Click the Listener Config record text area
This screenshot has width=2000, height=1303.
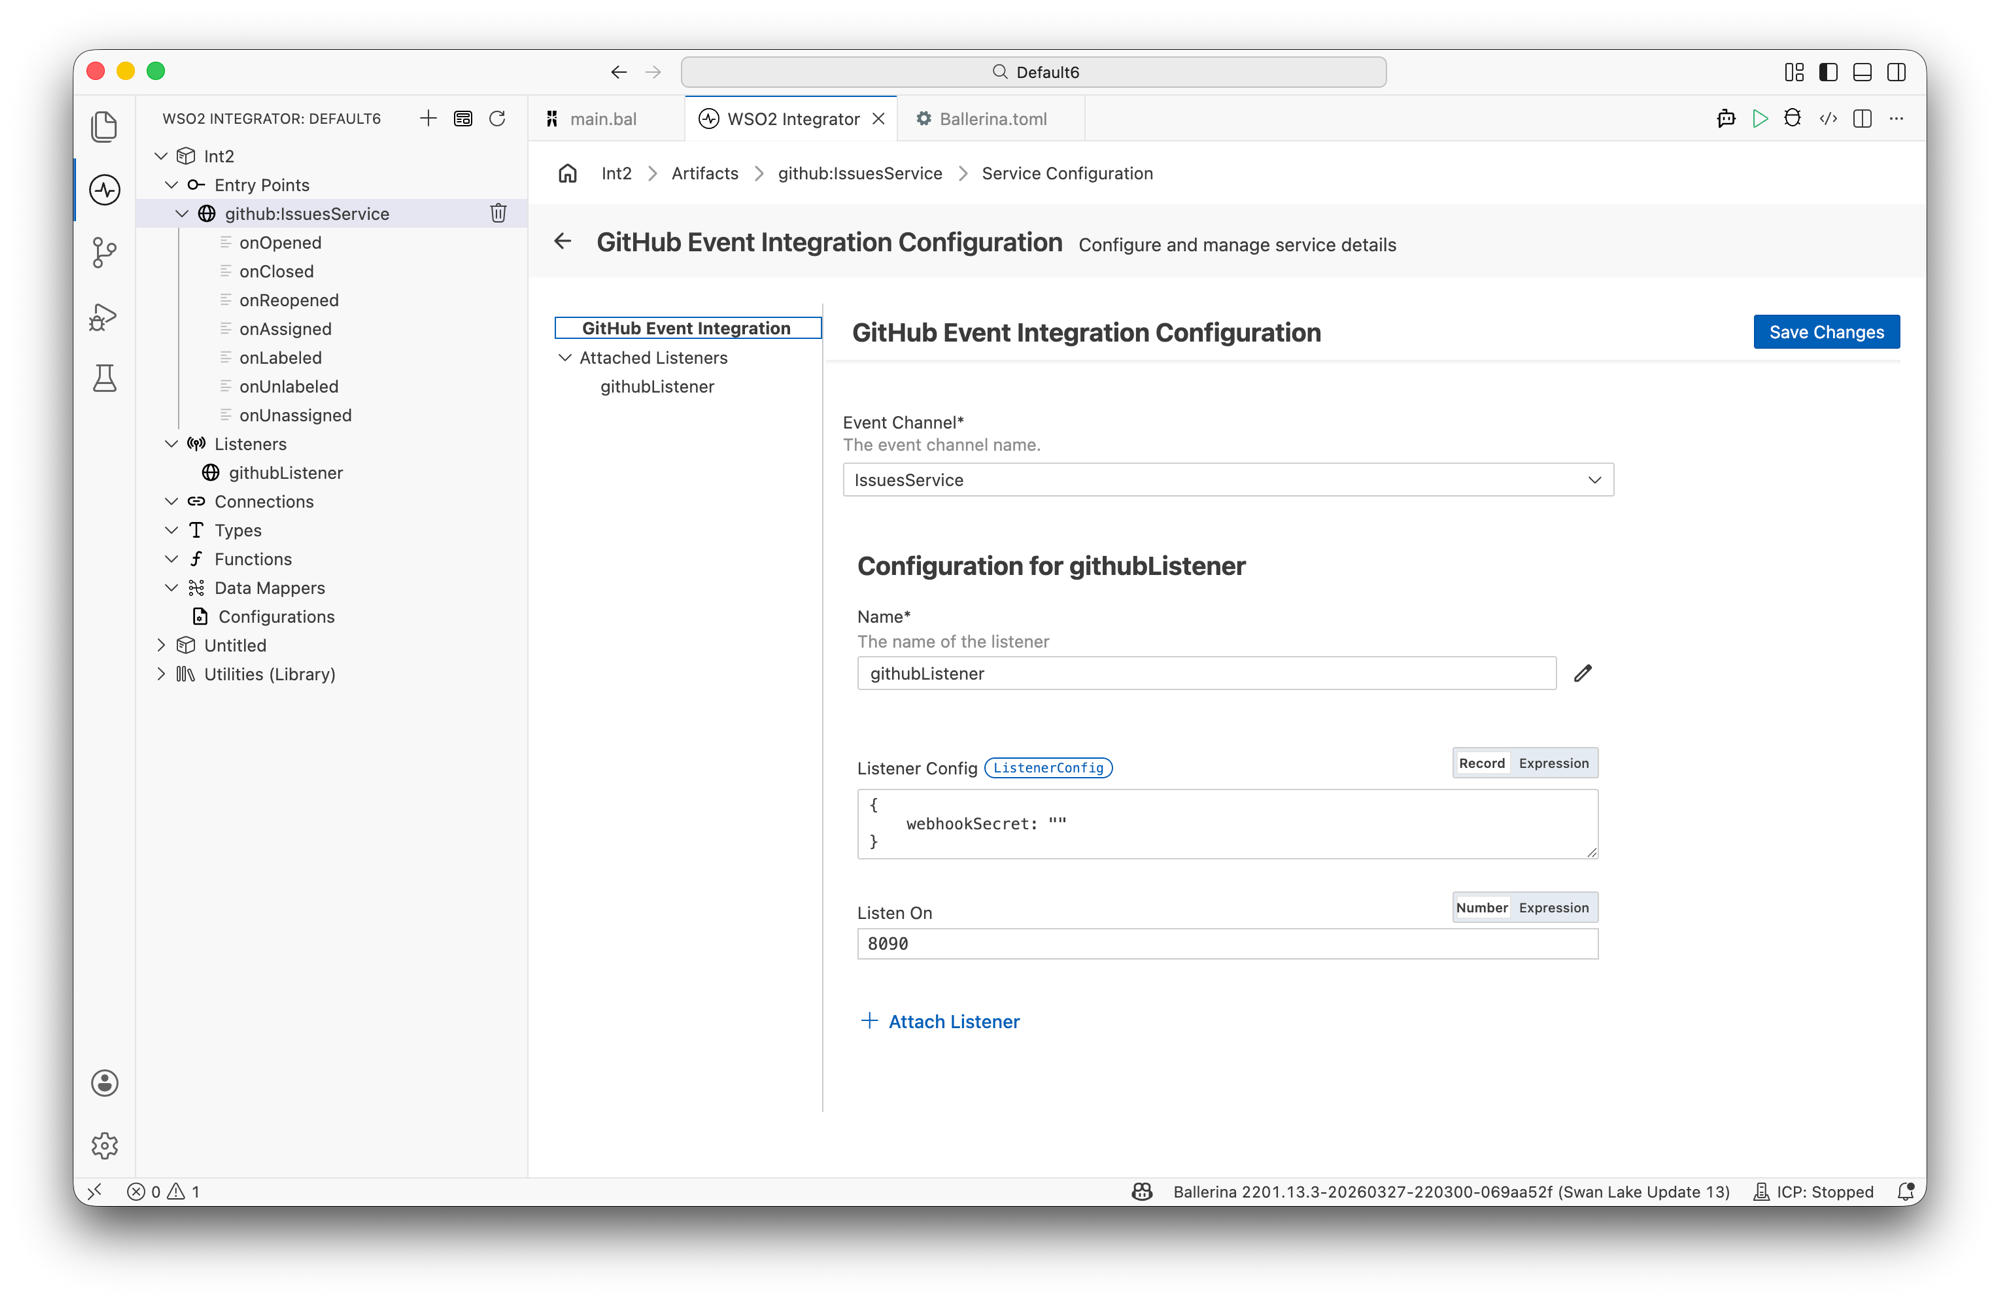point(1227,824)
